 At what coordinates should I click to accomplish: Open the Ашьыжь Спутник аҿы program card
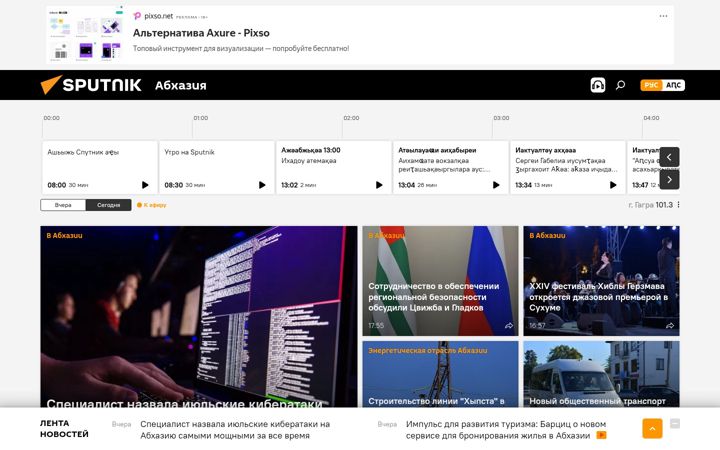click(x=100, y=167)
